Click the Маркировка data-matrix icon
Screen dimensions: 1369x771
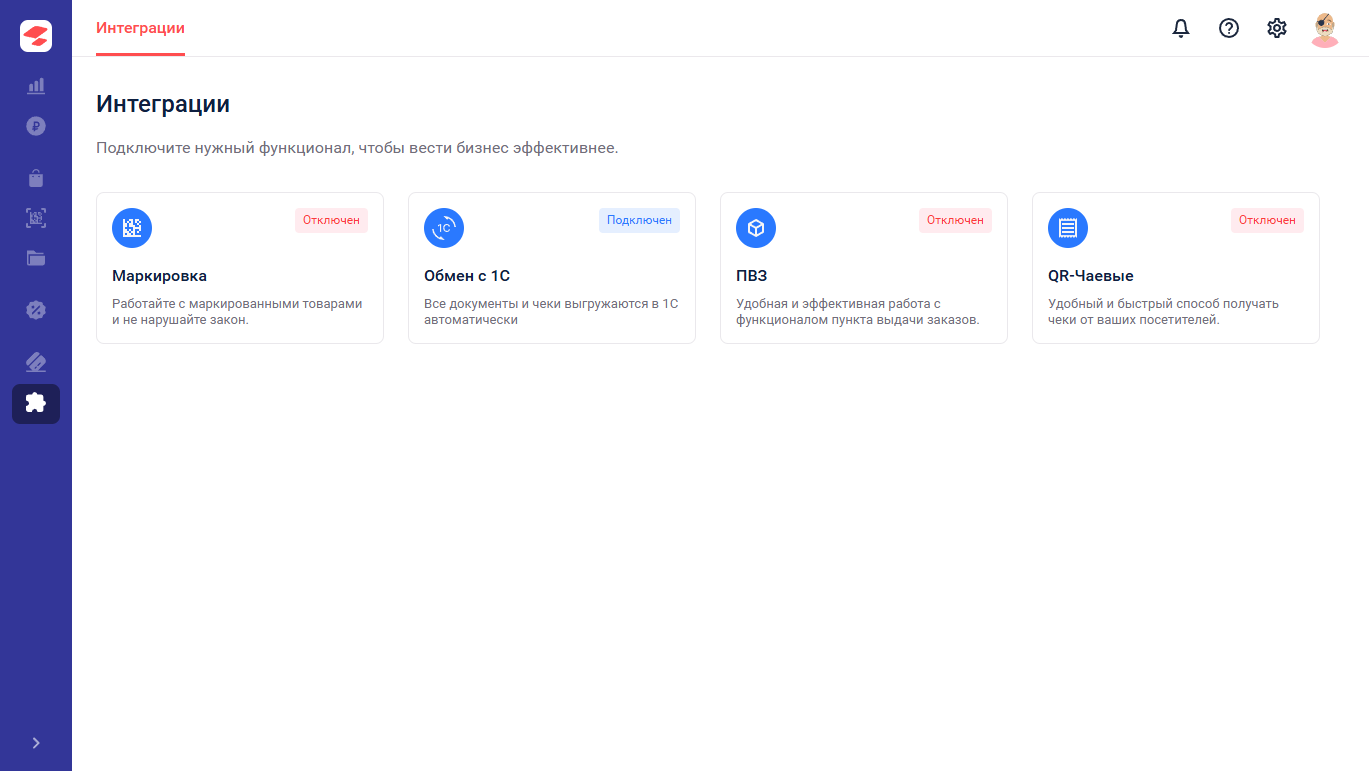(132, 228)
